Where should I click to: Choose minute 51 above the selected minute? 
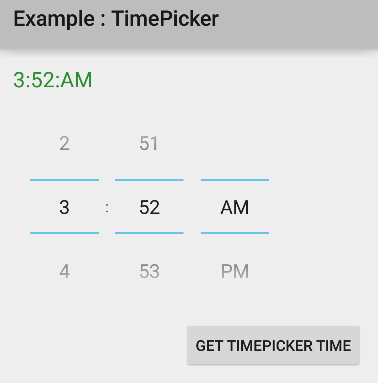[149, 144]
